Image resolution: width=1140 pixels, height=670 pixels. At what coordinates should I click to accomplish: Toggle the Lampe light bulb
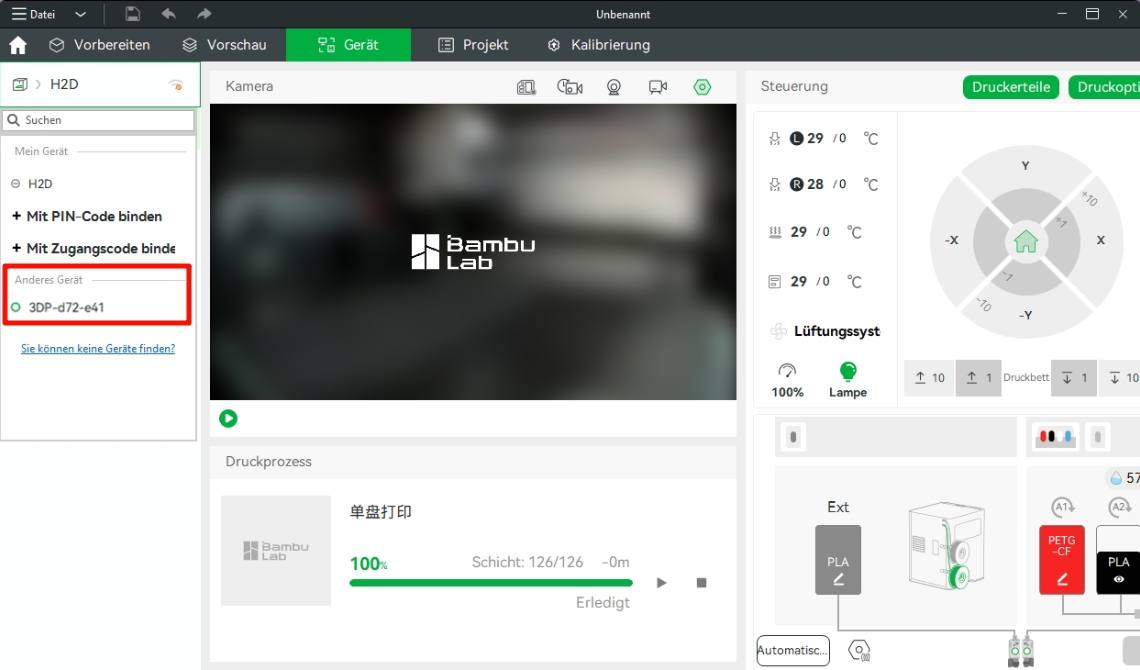click(x=848, y=380)
